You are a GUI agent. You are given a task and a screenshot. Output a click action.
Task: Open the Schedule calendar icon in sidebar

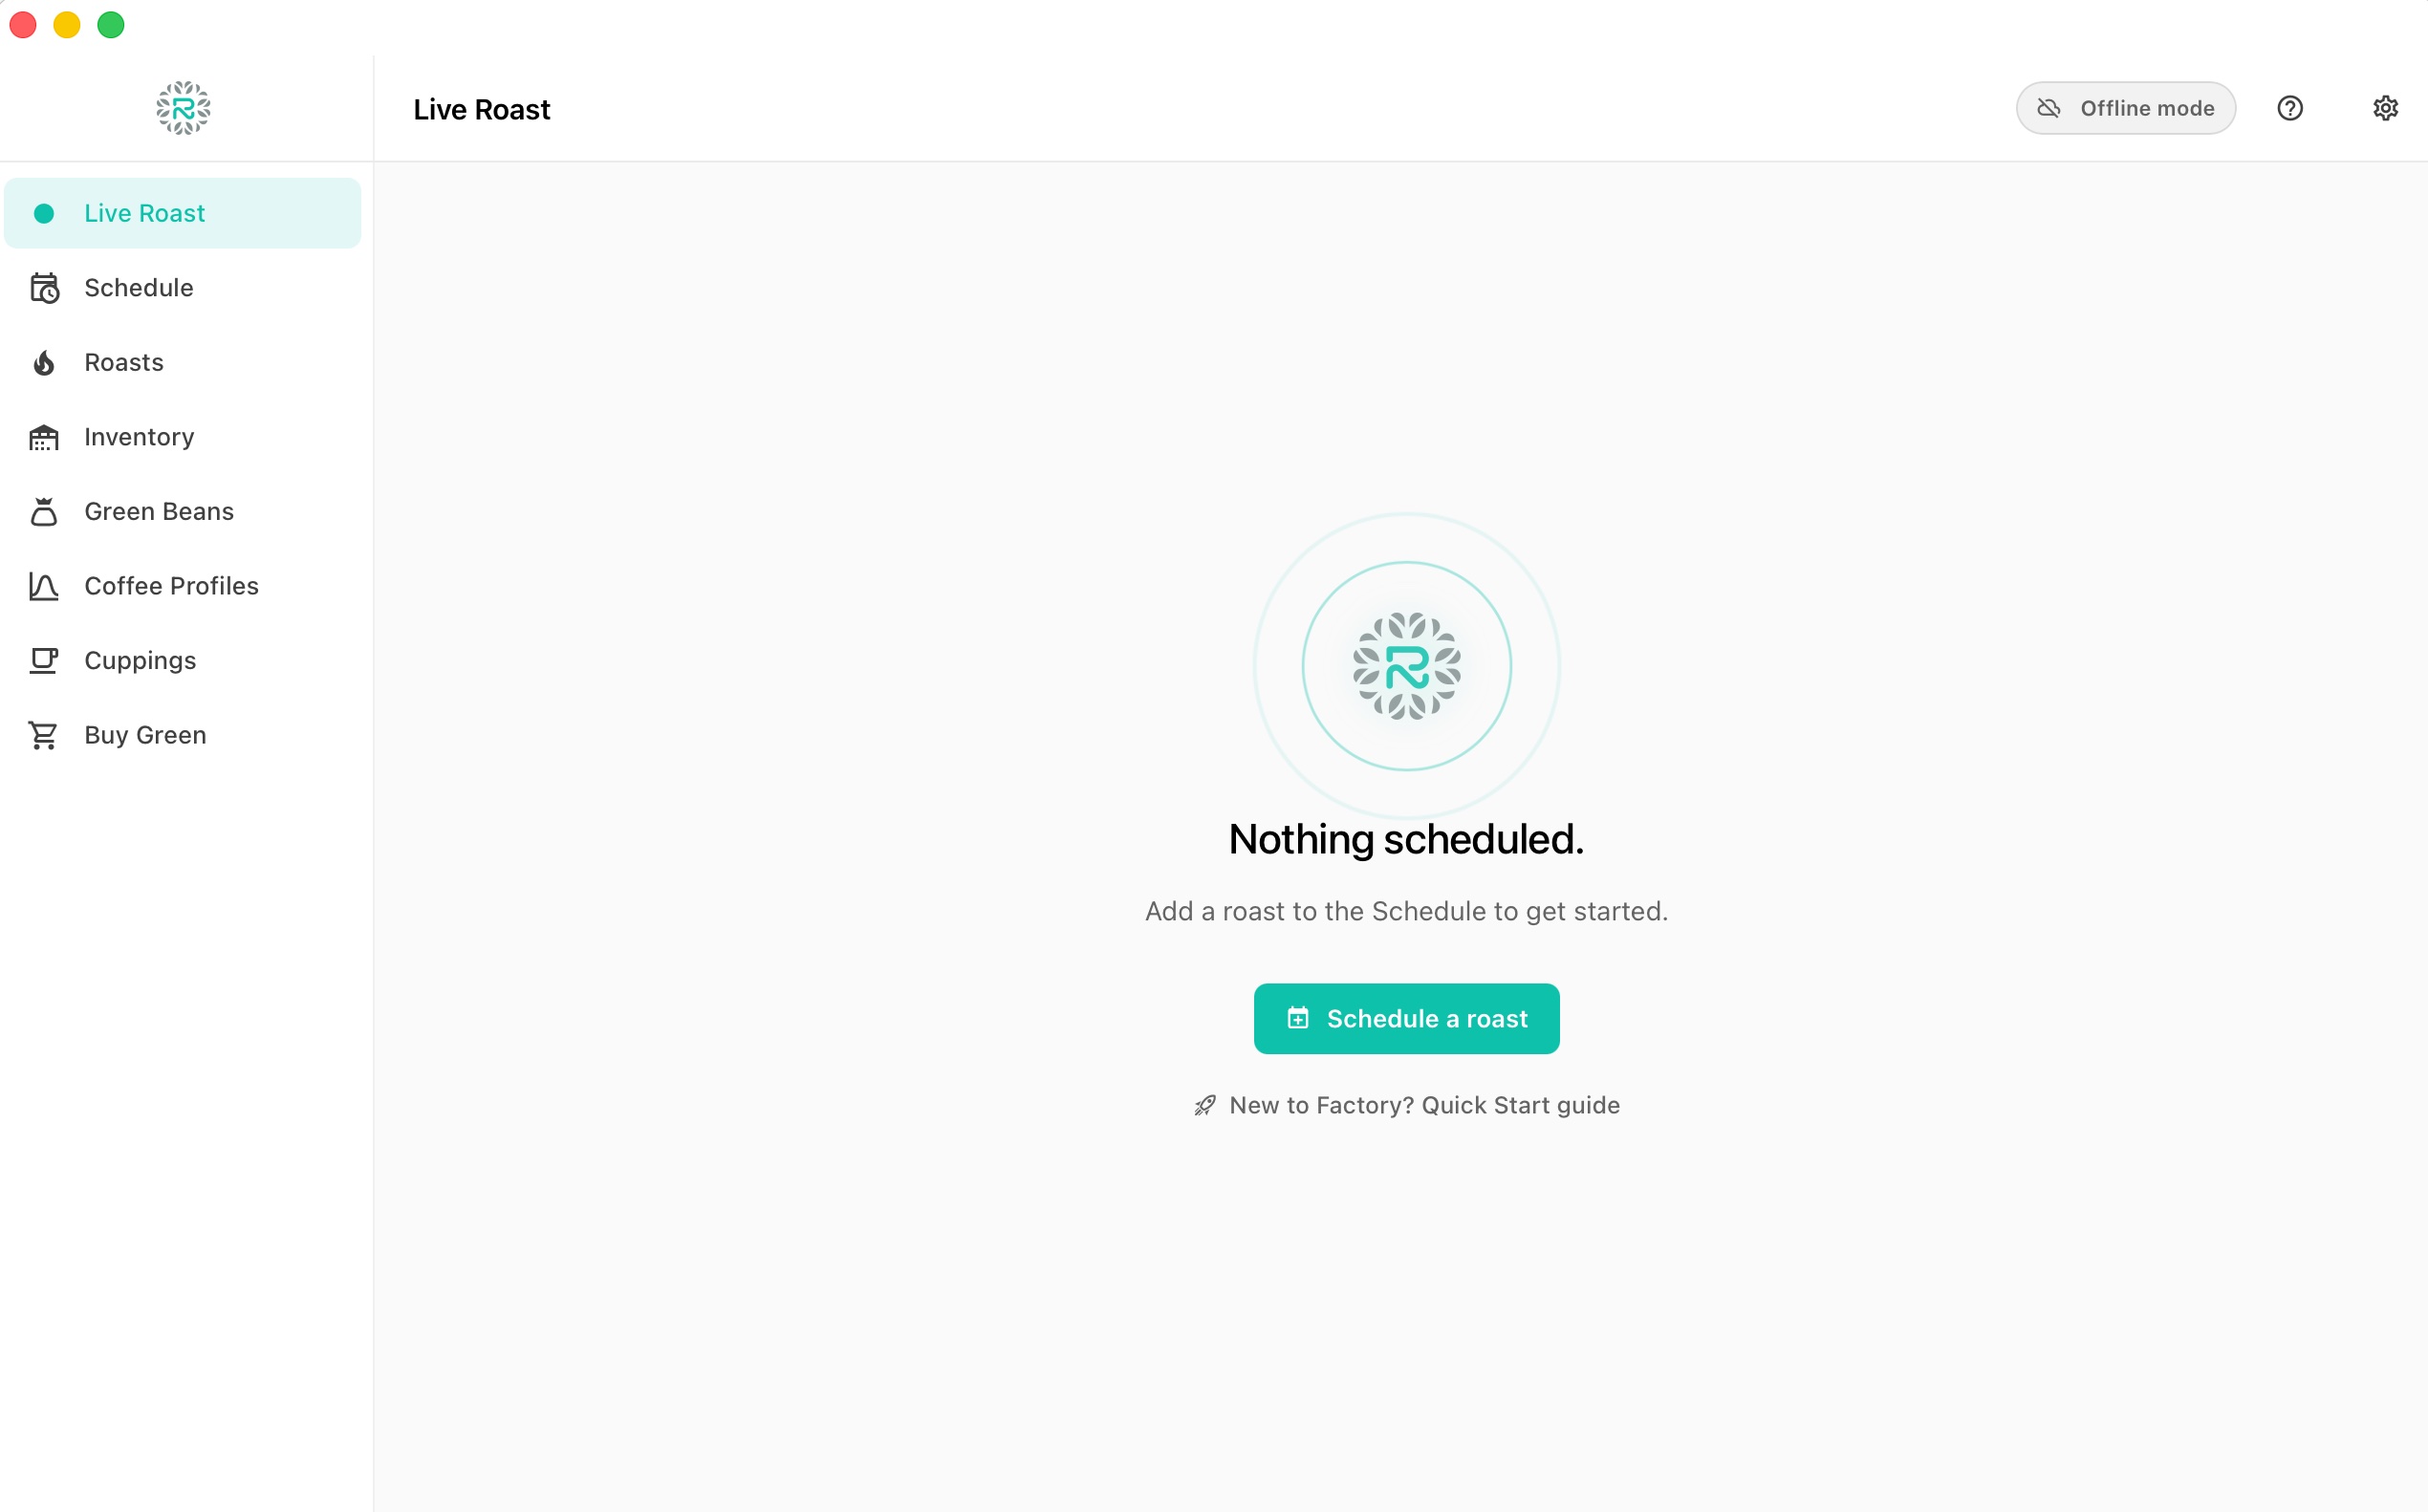(44, 288)
